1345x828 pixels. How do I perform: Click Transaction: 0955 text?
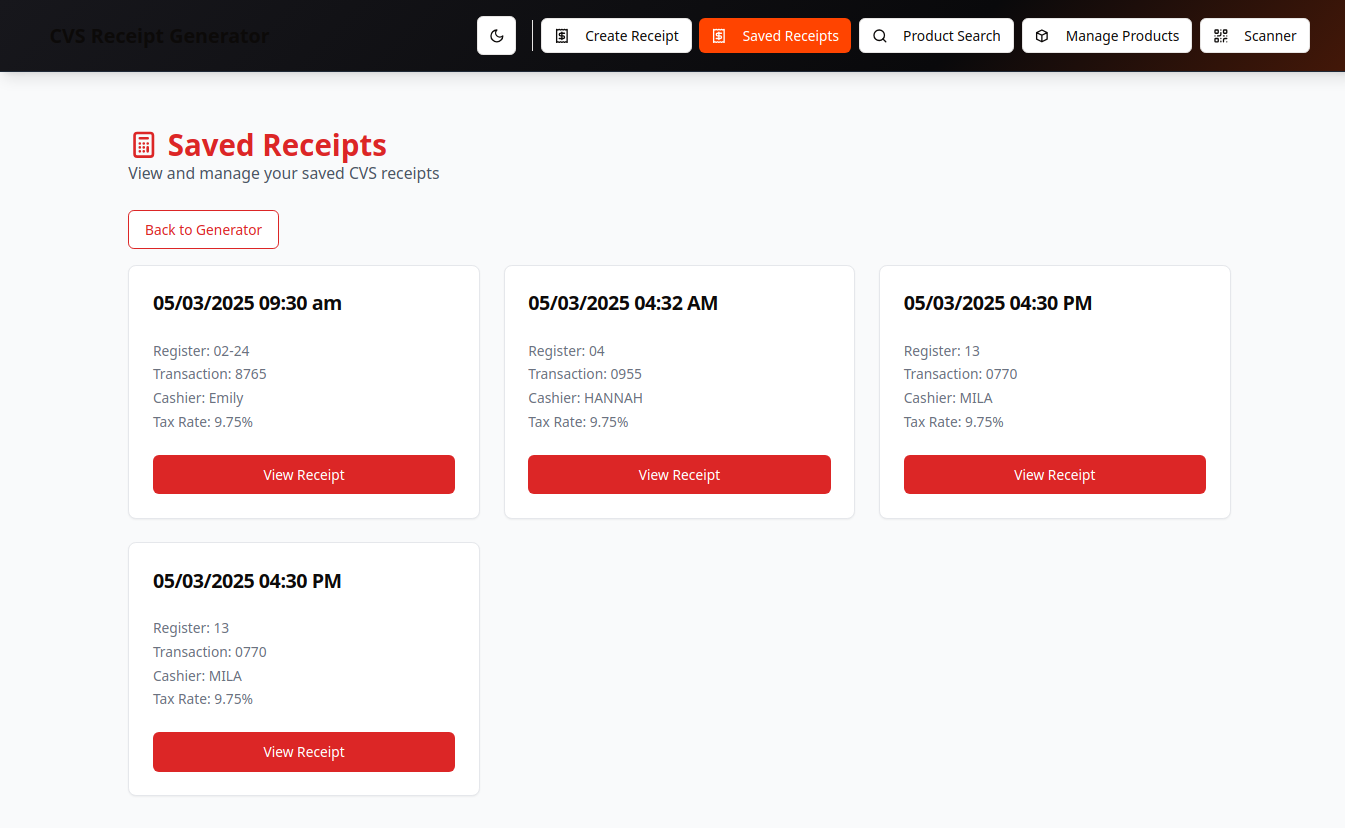(585, 374)
